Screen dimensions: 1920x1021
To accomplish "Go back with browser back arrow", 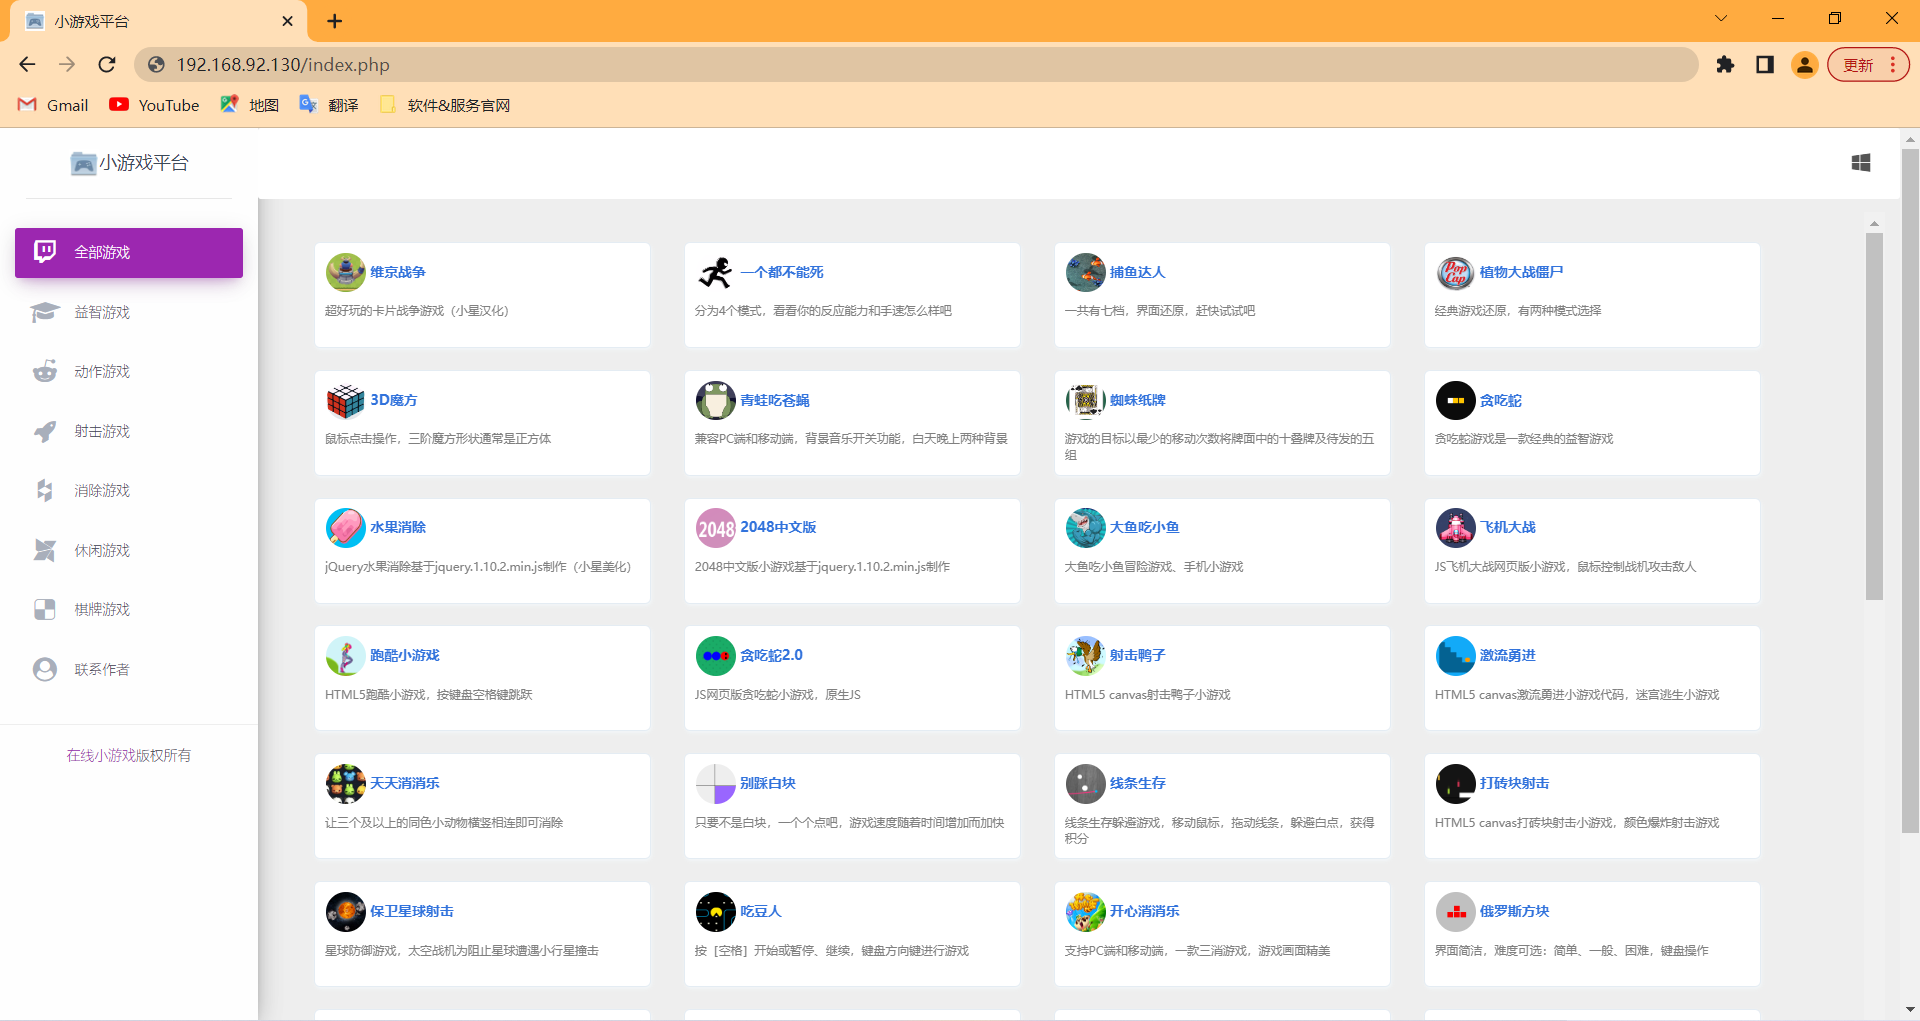I will pyautogui.click(x=27, y=65).
